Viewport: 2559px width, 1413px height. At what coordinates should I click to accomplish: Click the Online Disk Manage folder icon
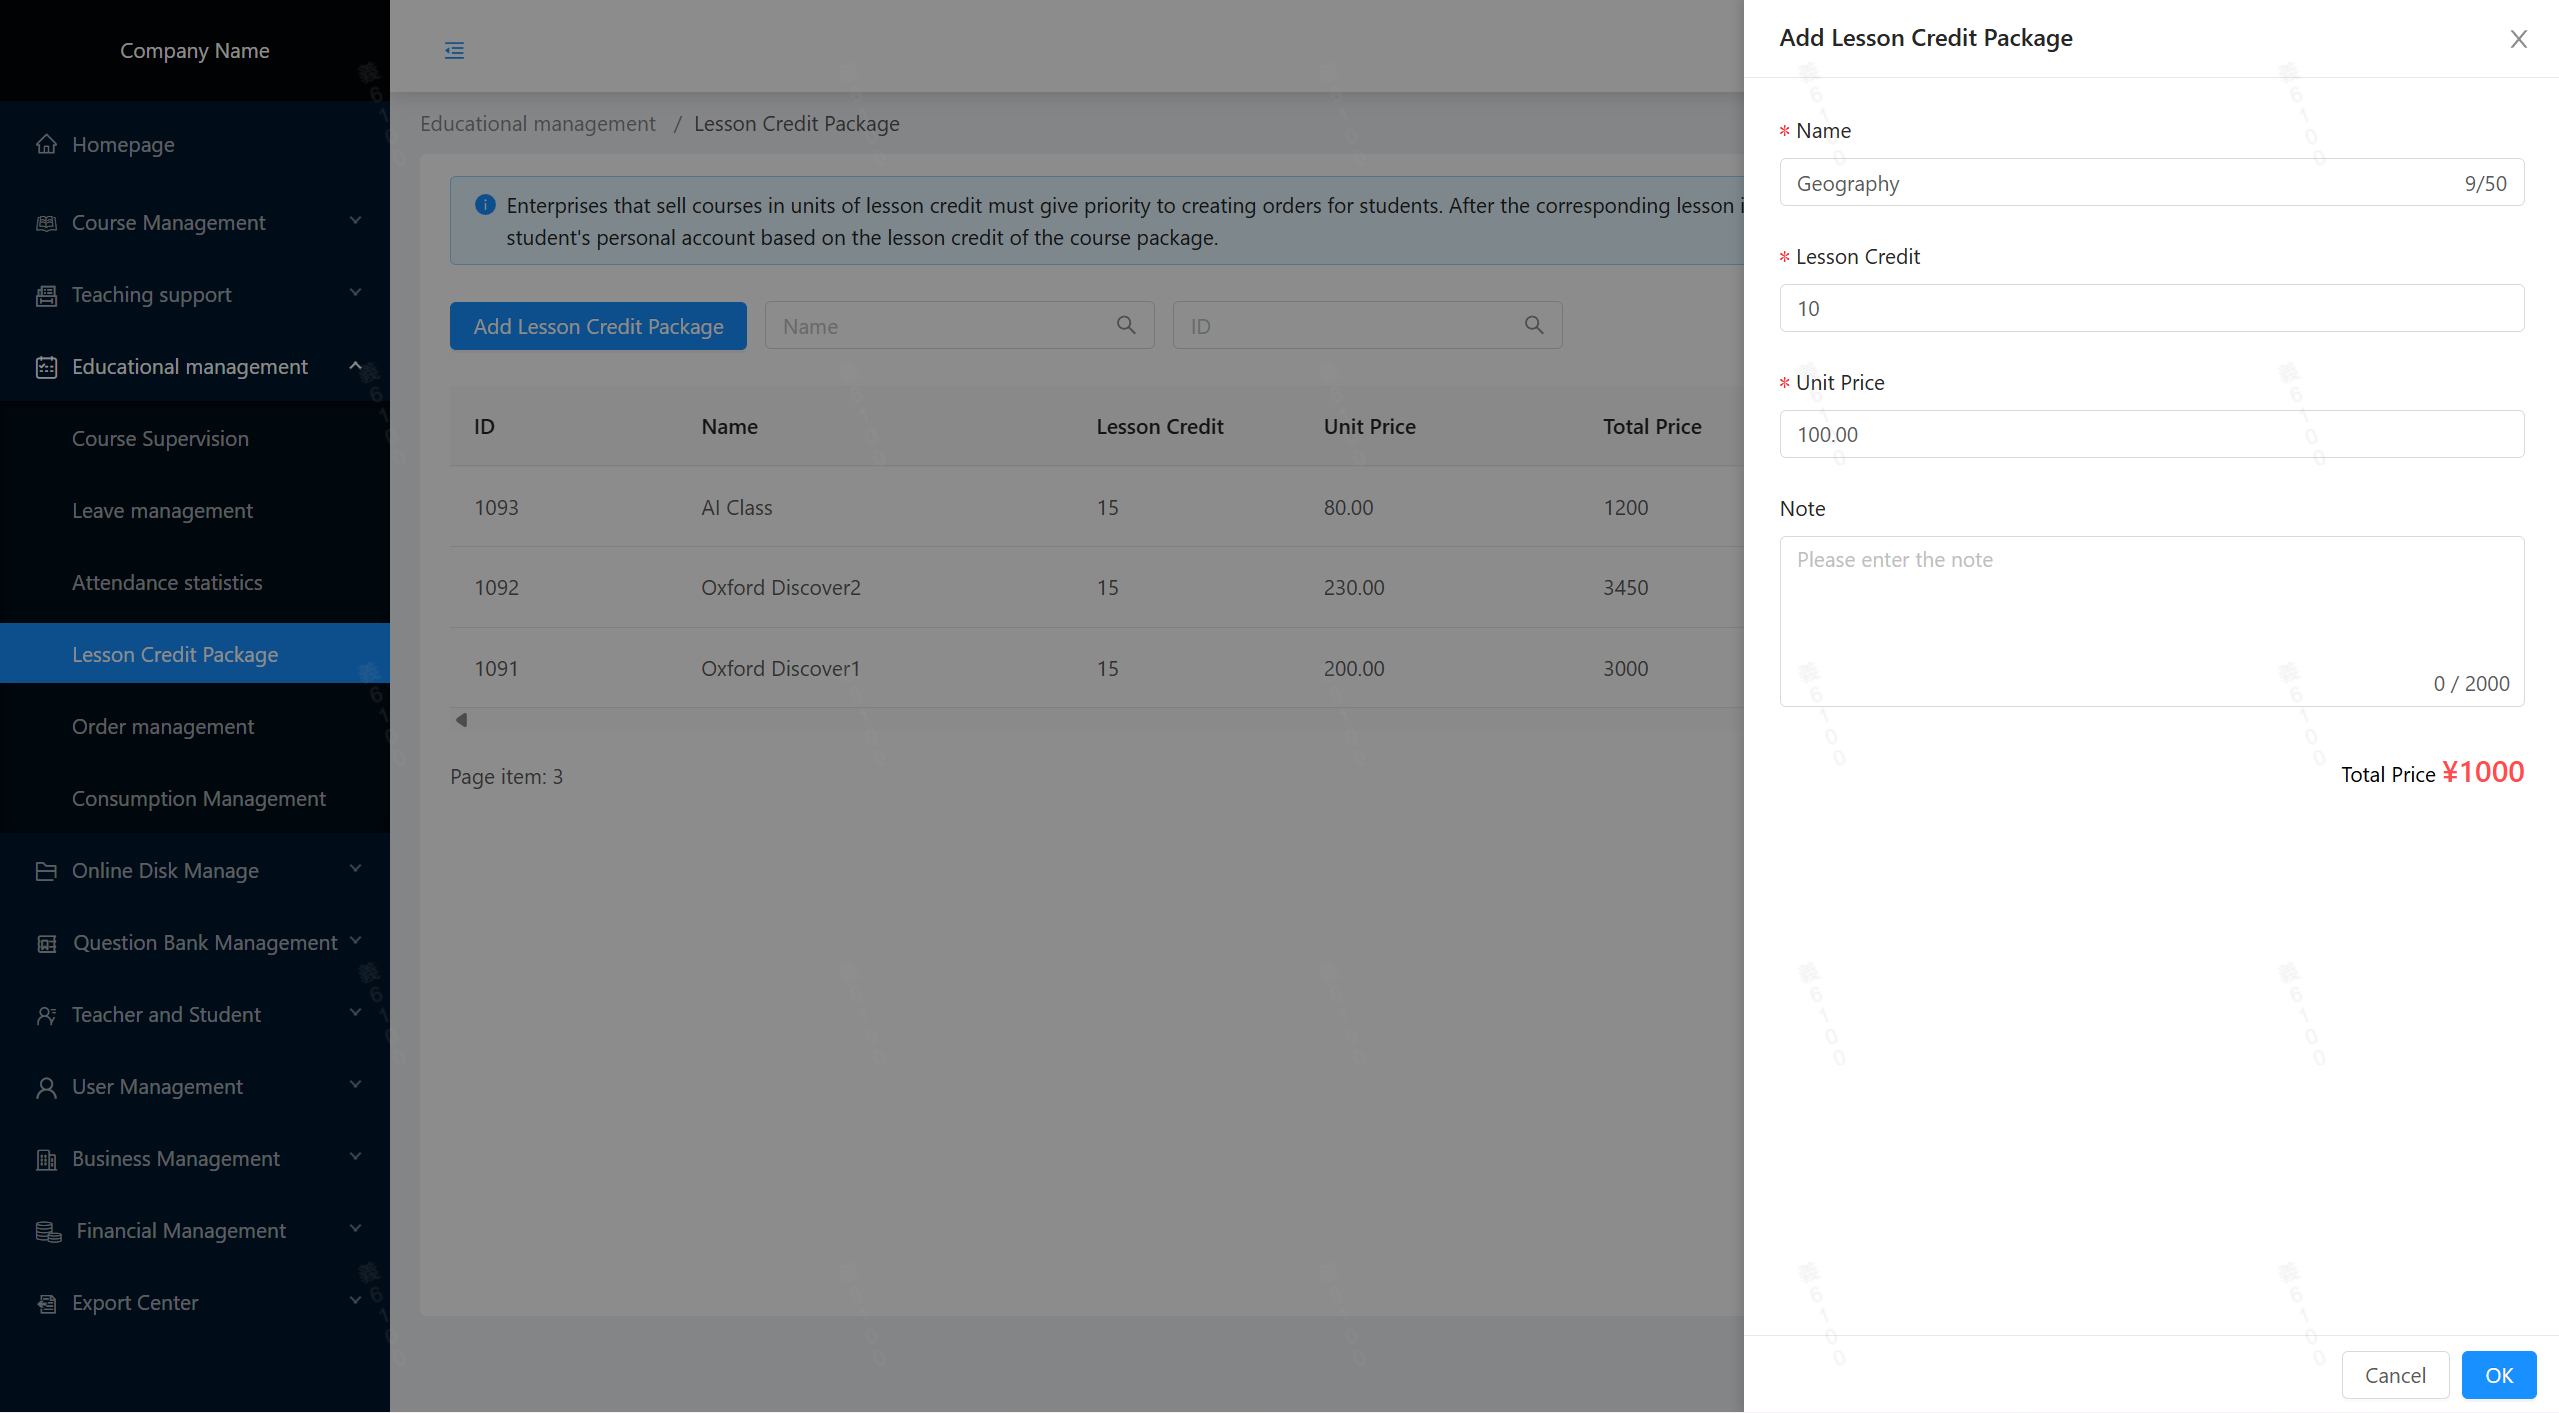[x=46, y=871]
